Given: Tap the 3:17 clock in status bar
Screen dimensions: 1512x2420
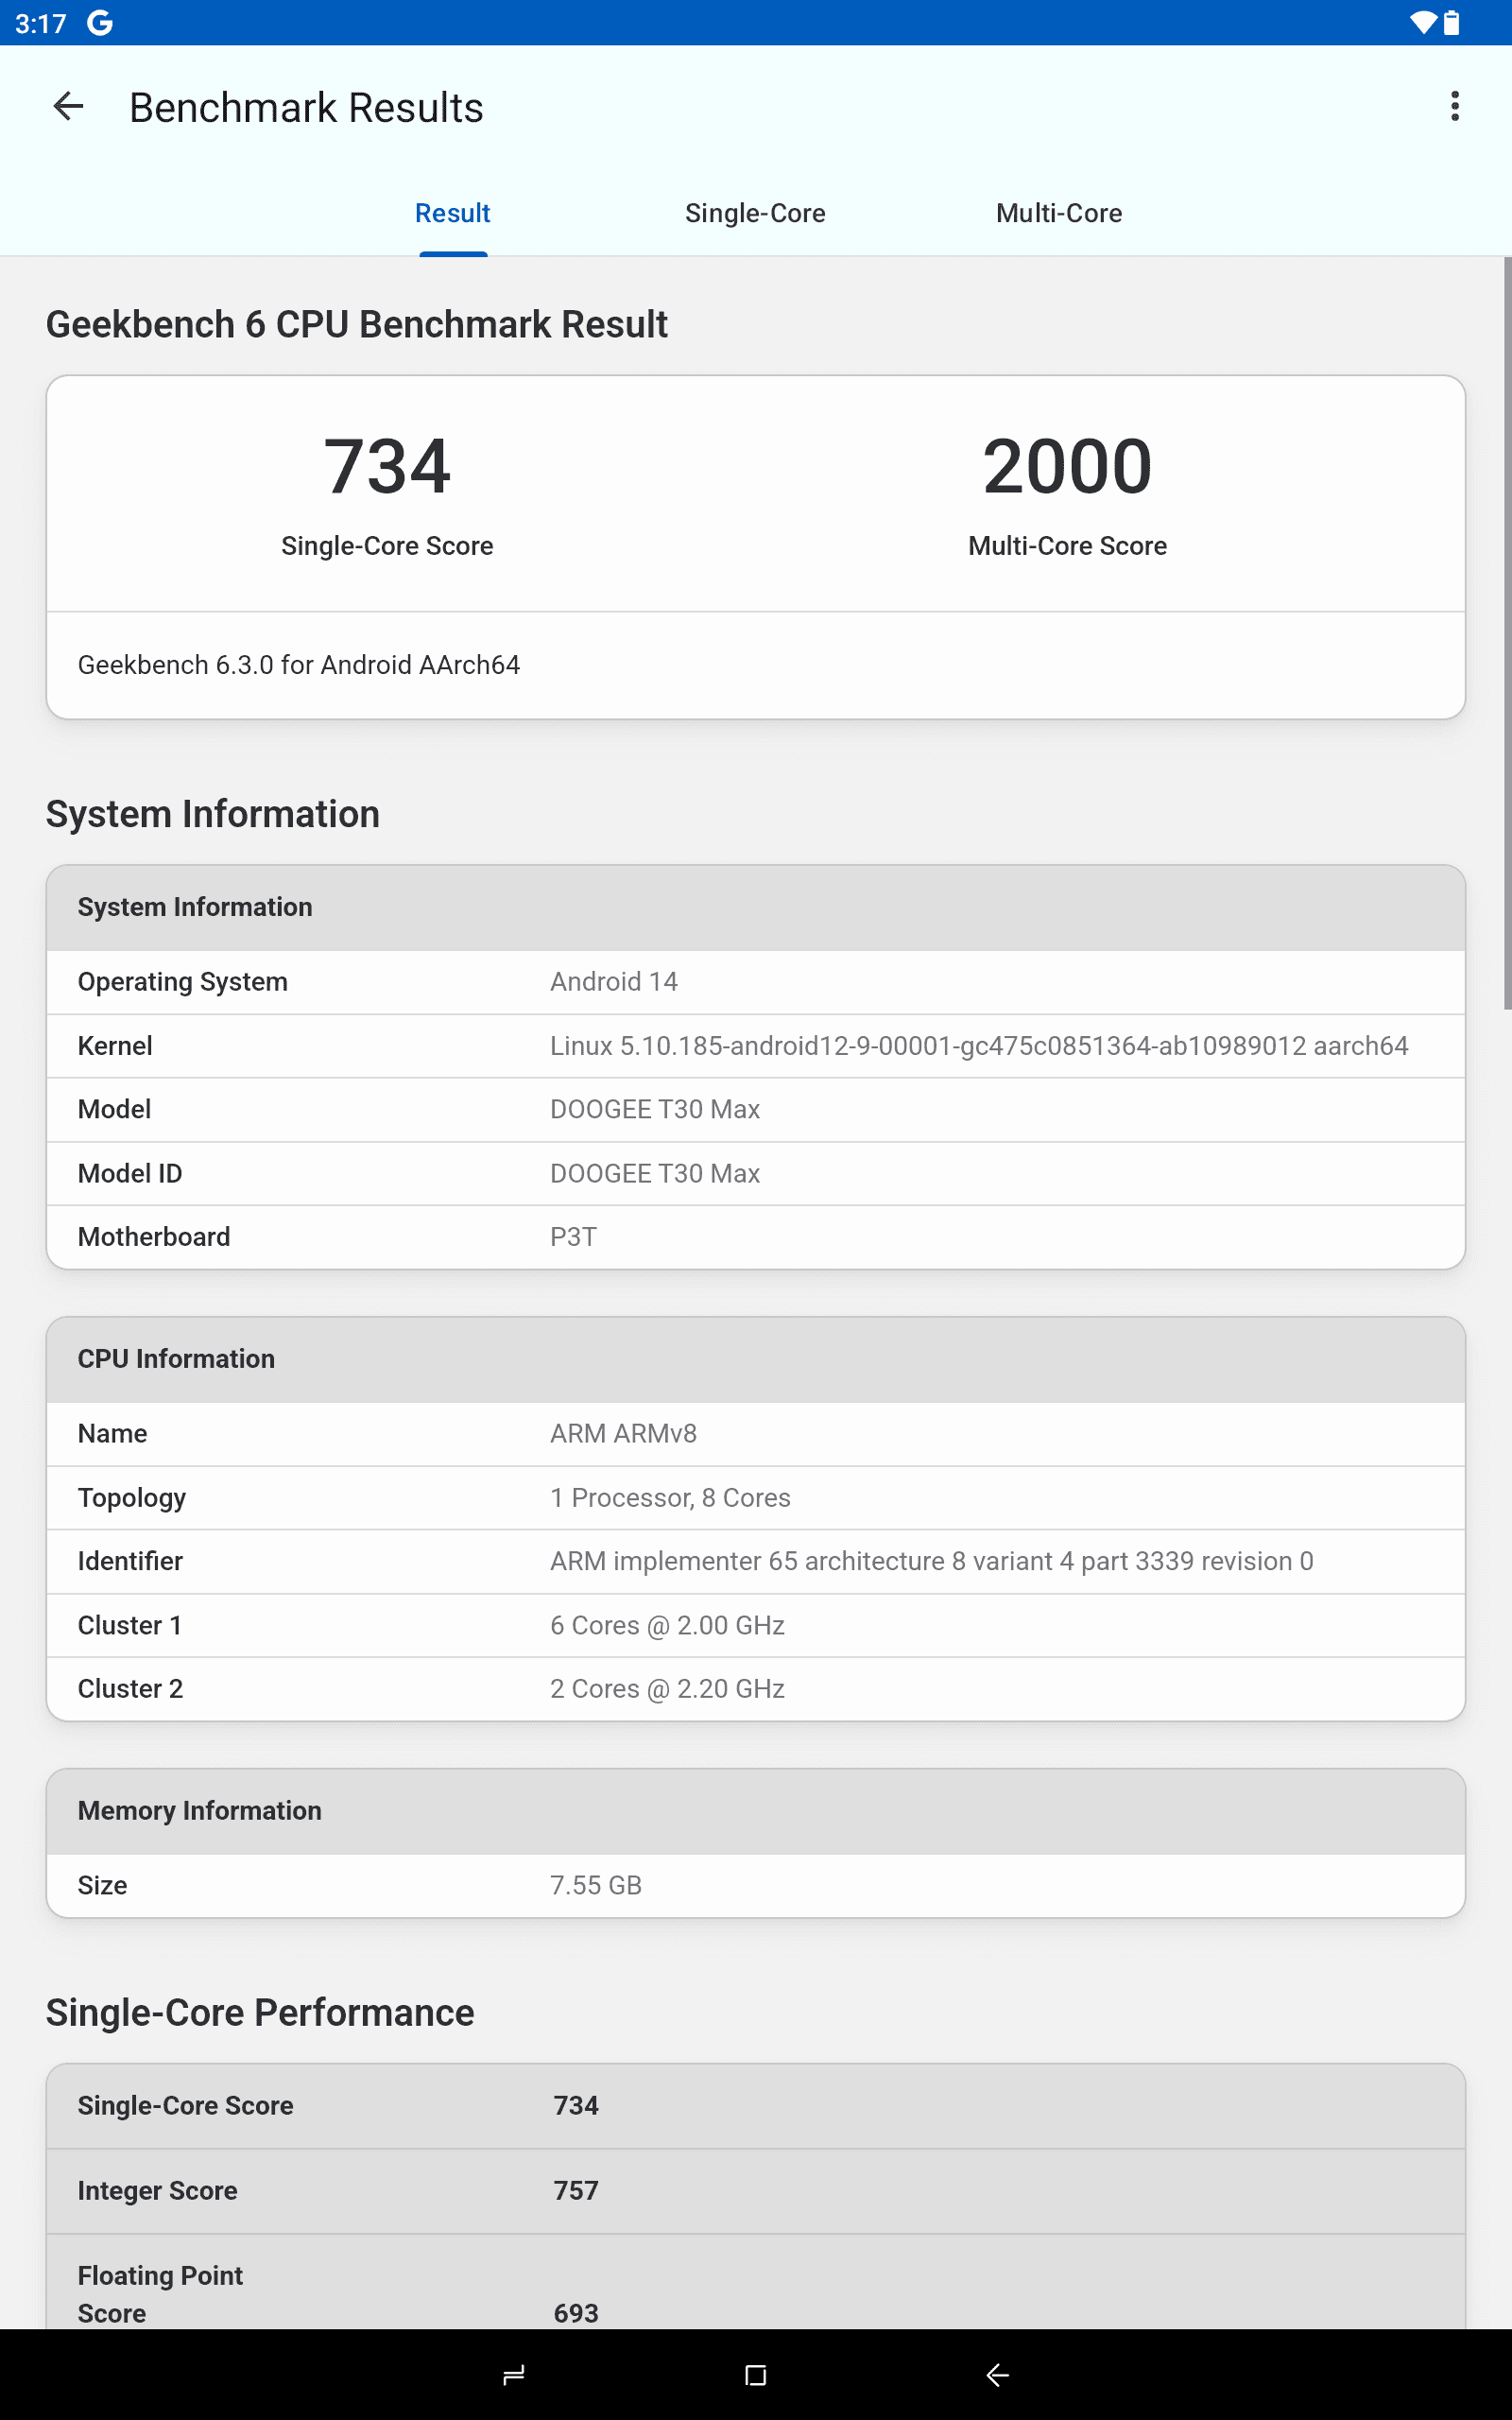Looking at the screenshot, I should (41, 23).
